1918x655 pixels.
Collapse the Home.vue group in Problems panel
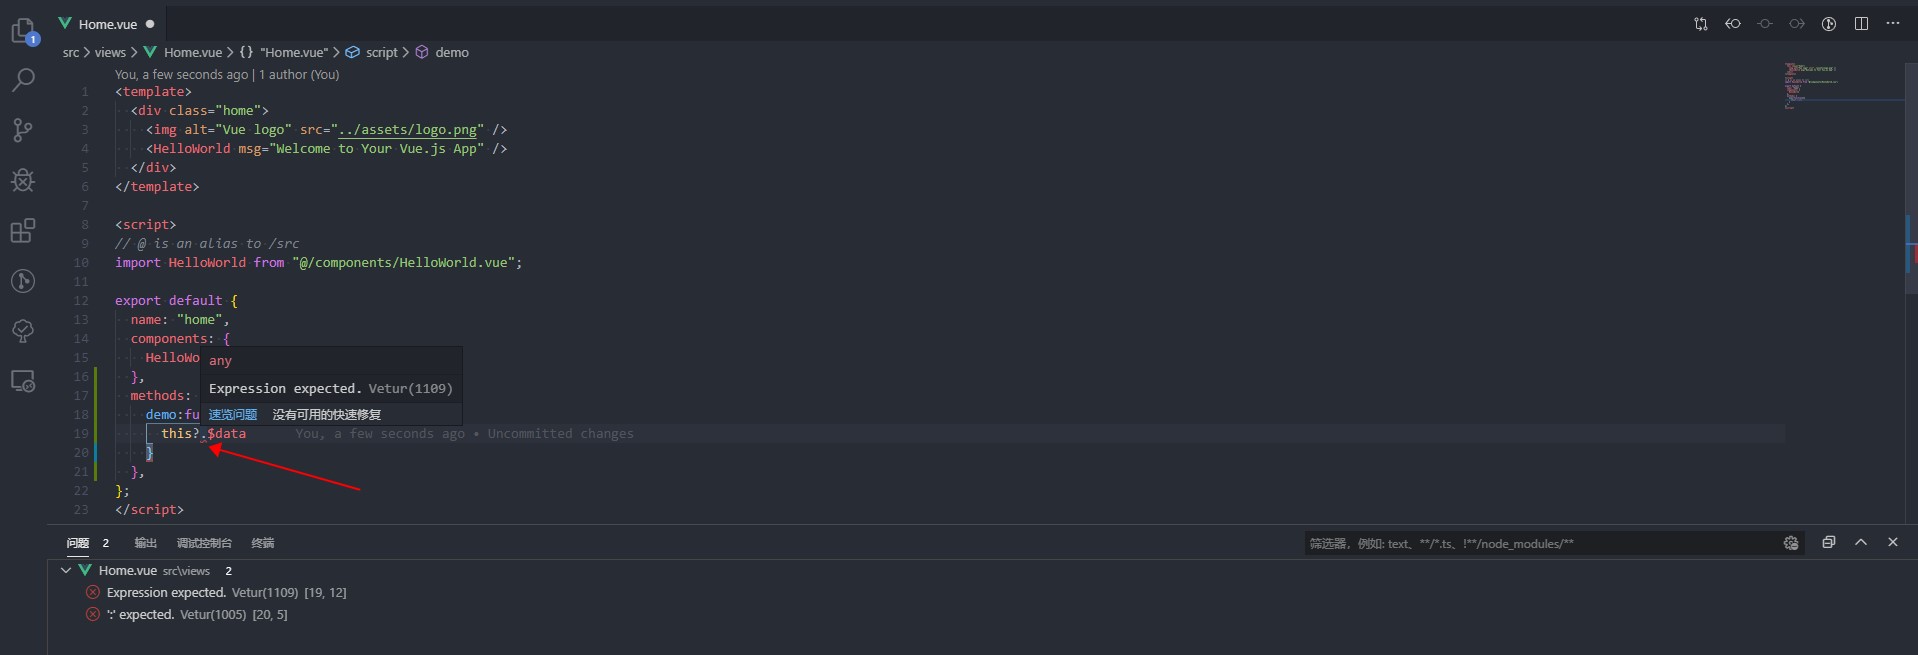(68, 570)
